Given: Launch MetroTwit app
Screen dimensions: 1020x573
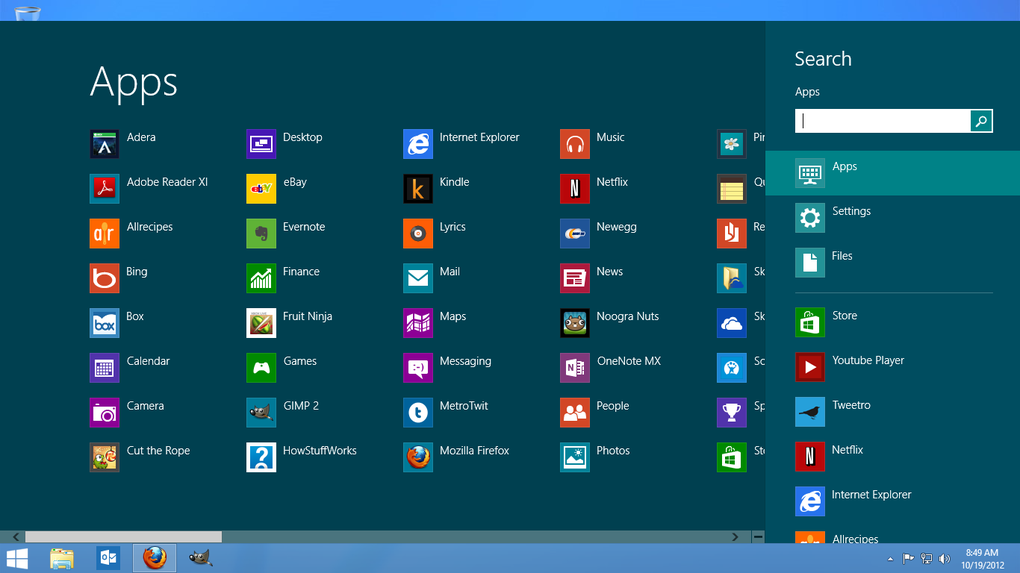Looking at the screenshot, I should pos(418,413).
